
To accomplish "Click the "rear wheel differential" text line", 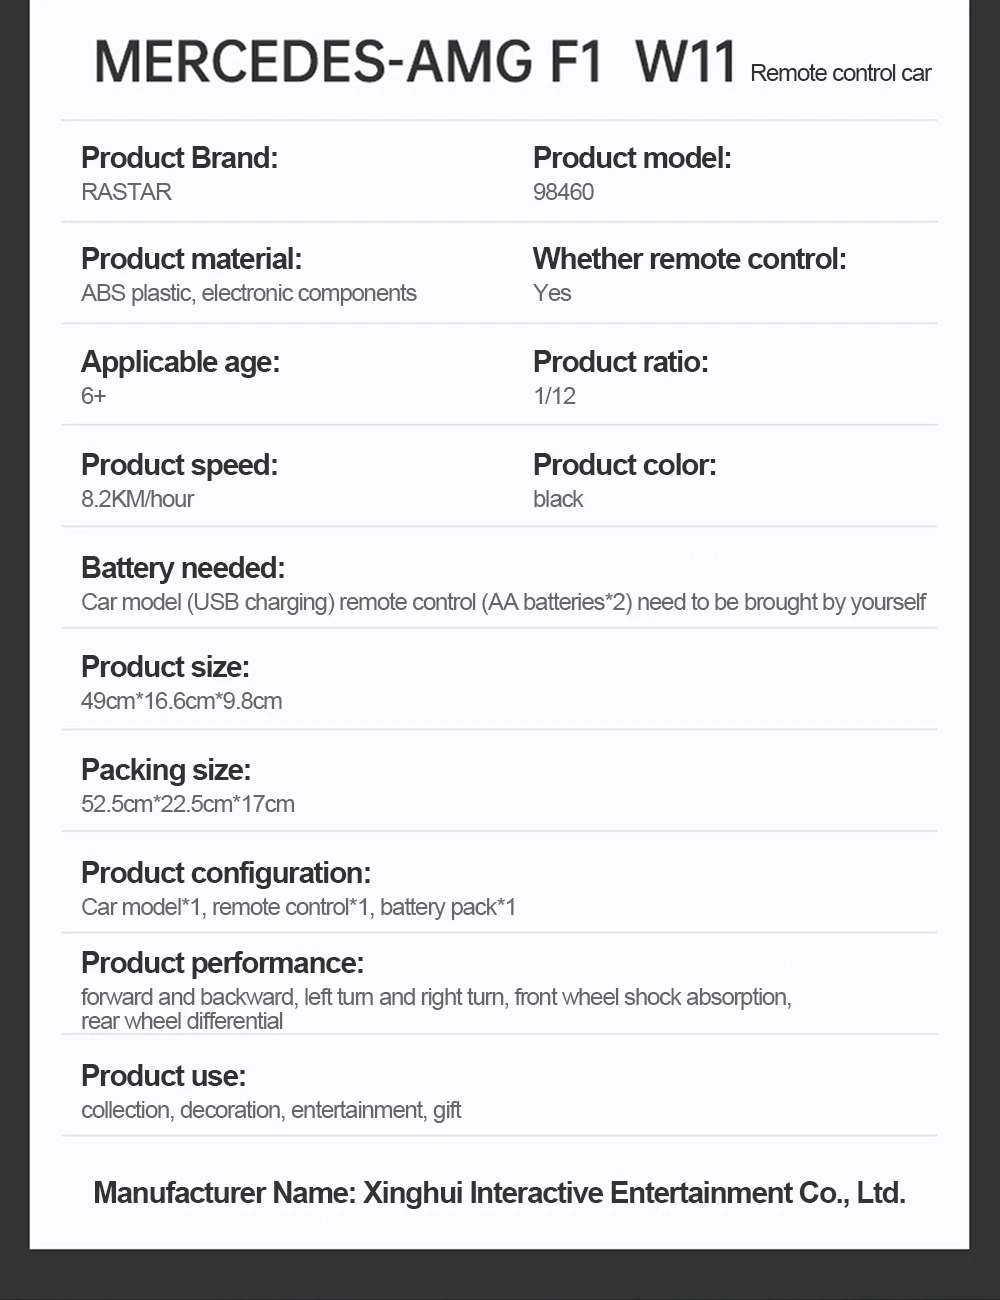I will tap(182, 1021).
